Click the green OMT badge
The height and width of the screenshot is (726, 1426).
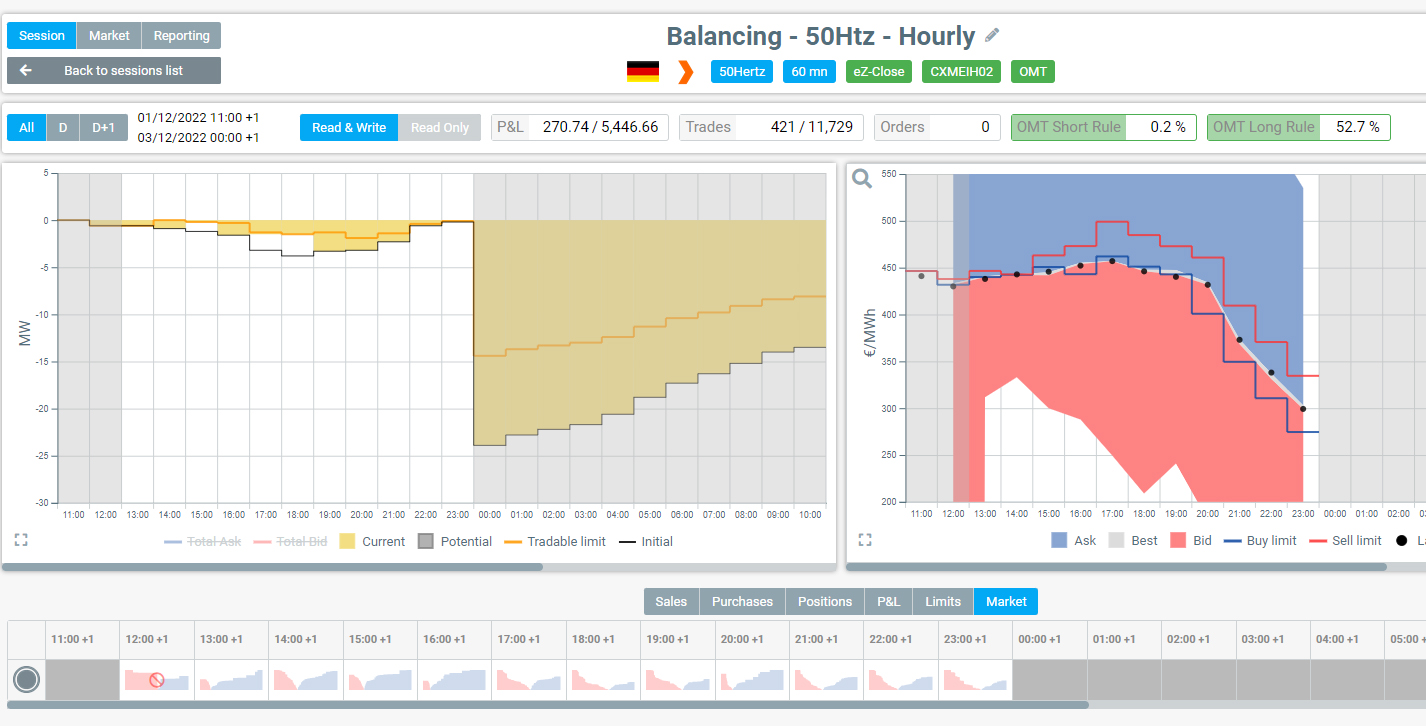(1033, 71)
